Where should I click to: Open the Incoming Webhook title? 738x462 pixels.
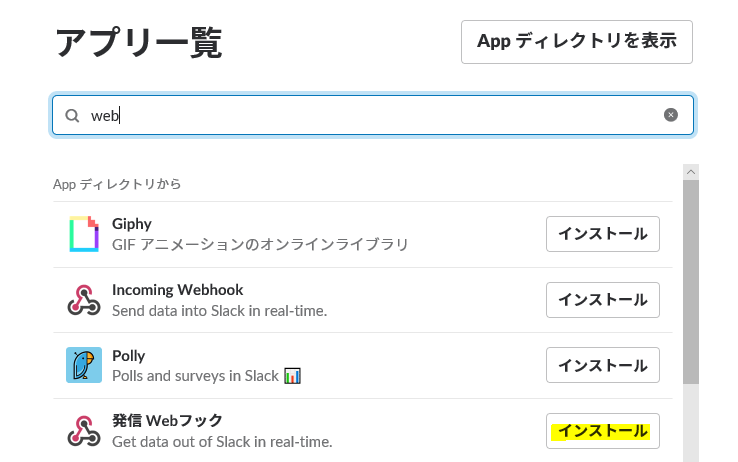click(177, 290)
